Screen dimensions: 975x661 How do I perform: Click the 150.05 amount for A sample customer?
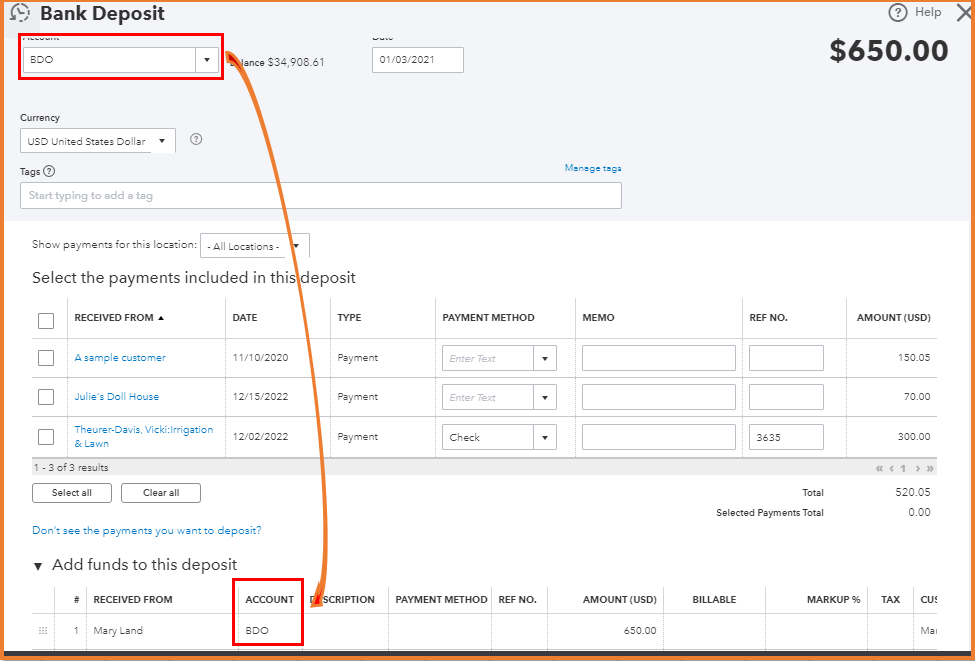[x=914, y=358]
